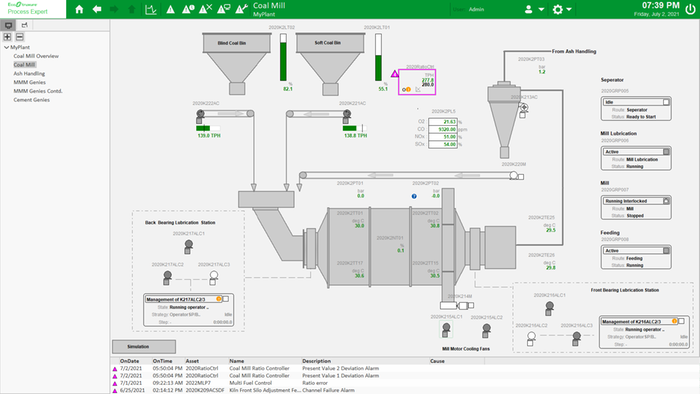The height and width of the screenshot is (394, 700).
Task: Toggle the Mill Lubrication Active box
Action: [666, 152]
